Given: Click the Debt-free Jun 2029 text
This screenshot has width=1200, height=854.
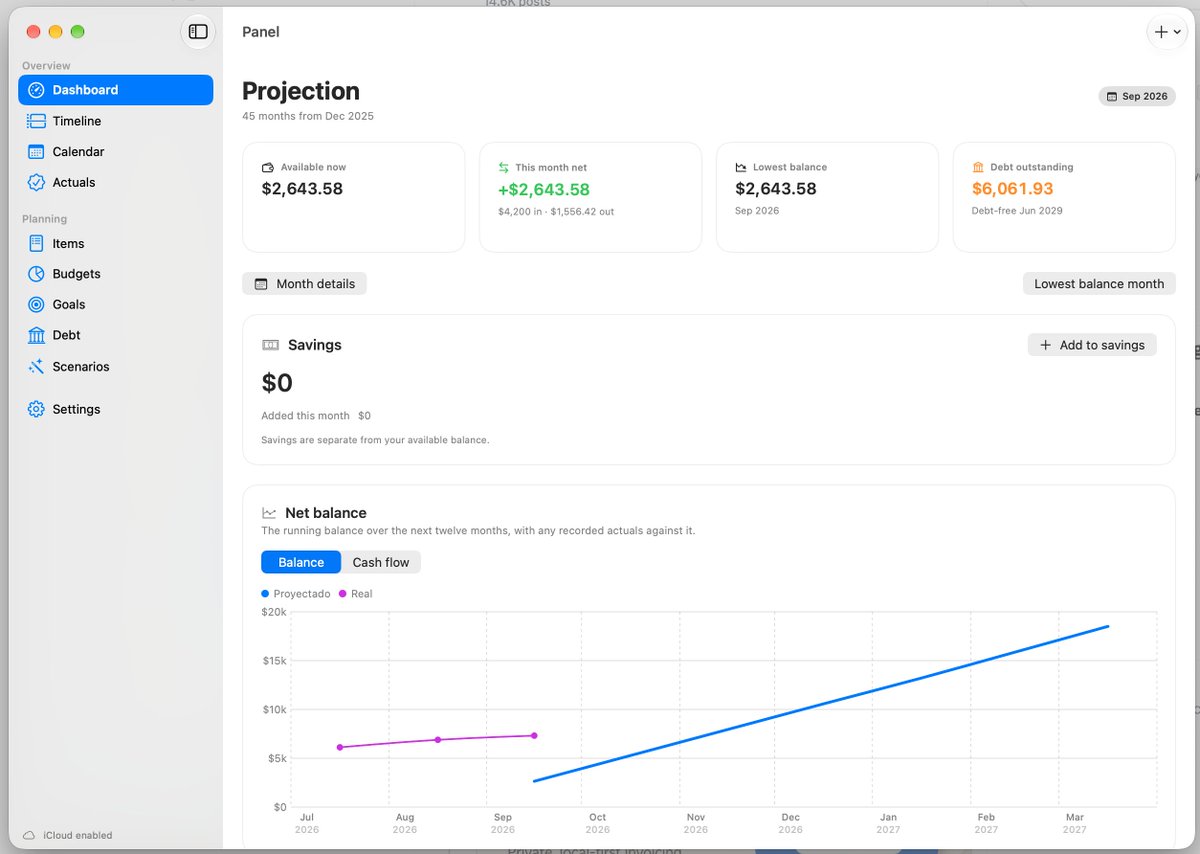Looking at the screenshot, I should click(1017, 211).
